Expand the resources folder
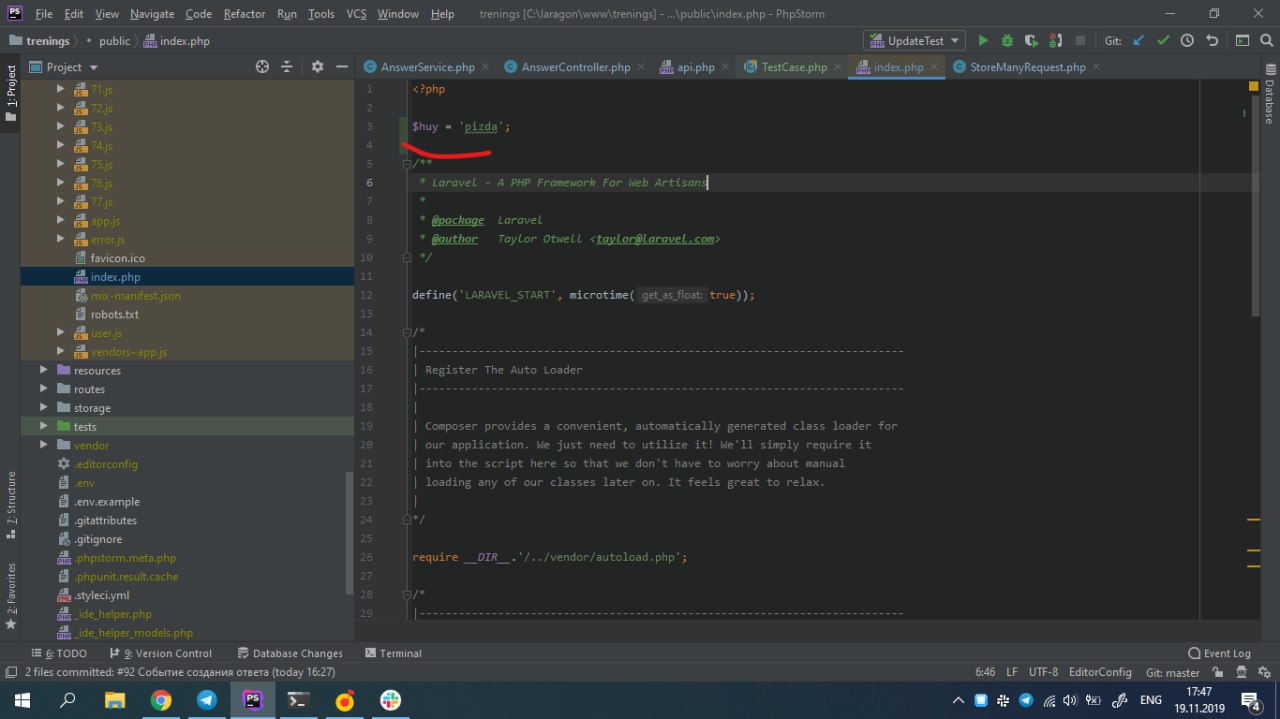This screenshot has height=719, width=1280. [x=43, y=370]
